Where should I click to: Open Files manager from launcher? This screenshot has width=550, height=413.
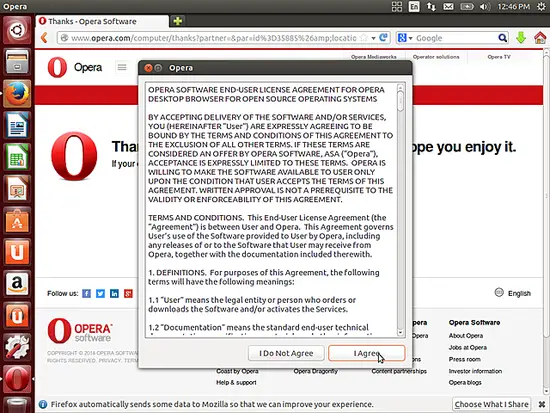[x=17, y=62]
